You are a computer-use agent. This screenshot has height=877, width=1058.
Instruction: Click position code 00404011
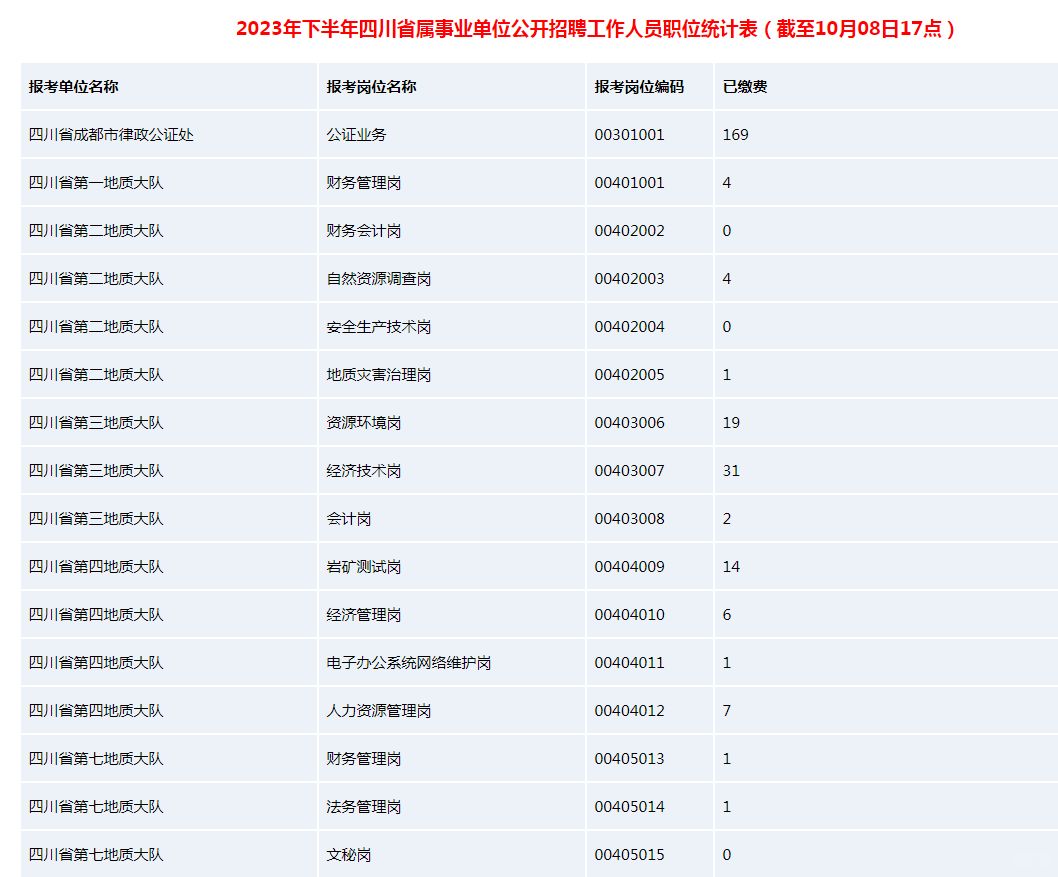point(629,662)
